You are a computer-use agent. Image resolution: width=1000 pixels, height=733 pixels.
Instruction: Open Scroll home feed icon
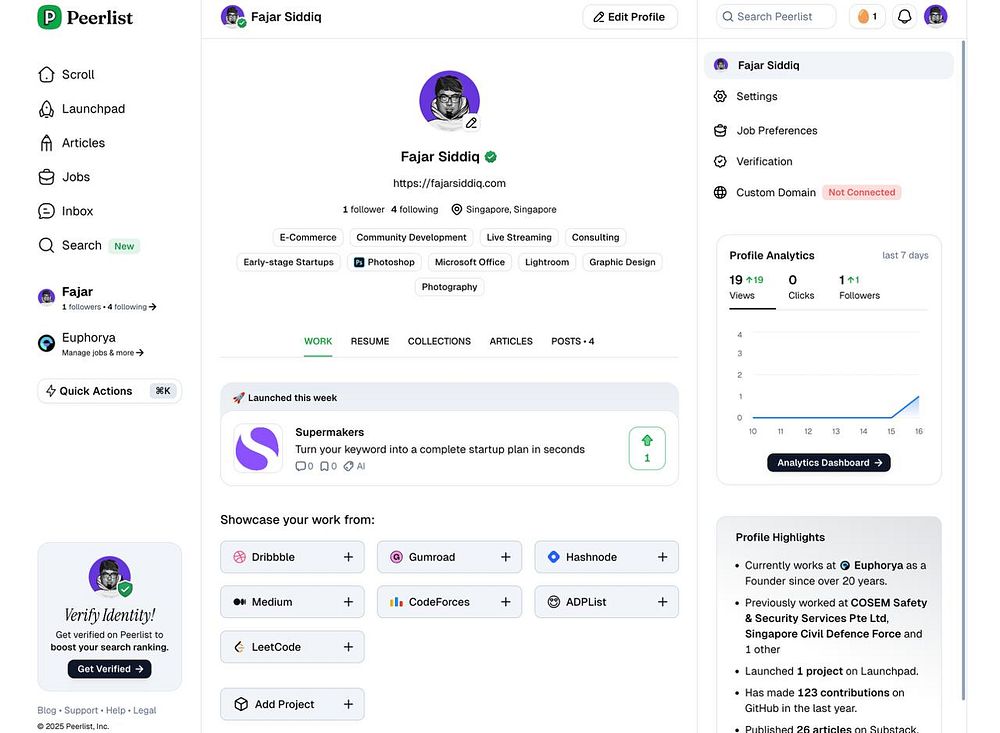click(46, 75)
